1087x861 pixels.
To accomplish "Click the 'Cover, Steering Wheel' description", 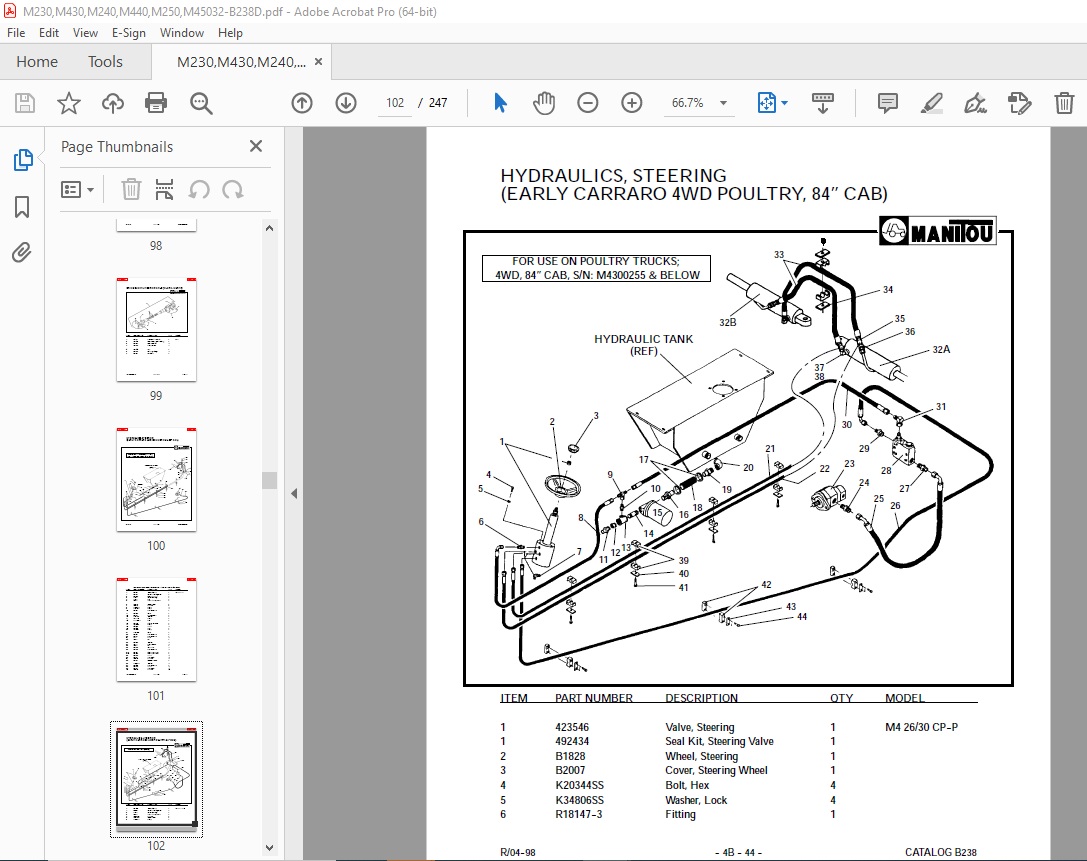I will tap(716, 770).
